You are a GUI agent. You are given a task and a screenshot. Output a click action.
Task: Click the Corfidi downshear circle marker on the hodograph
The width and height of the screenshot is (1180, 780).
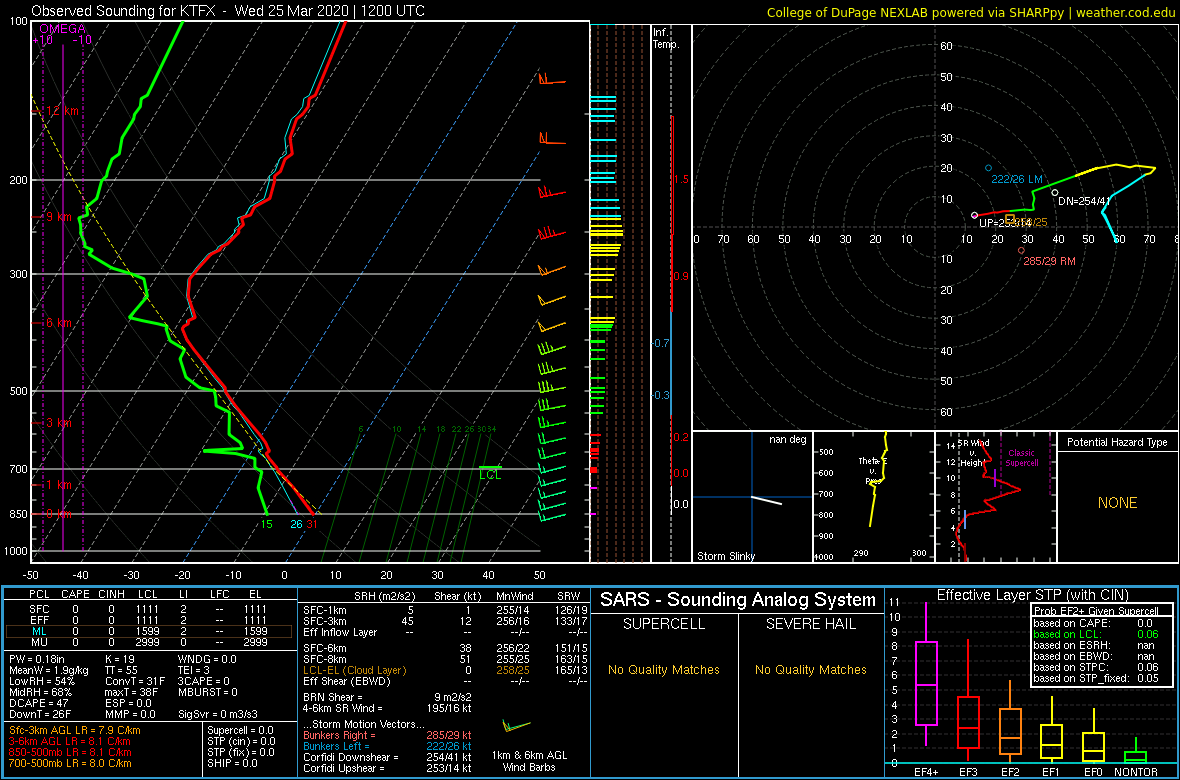tap(1054, 193)
